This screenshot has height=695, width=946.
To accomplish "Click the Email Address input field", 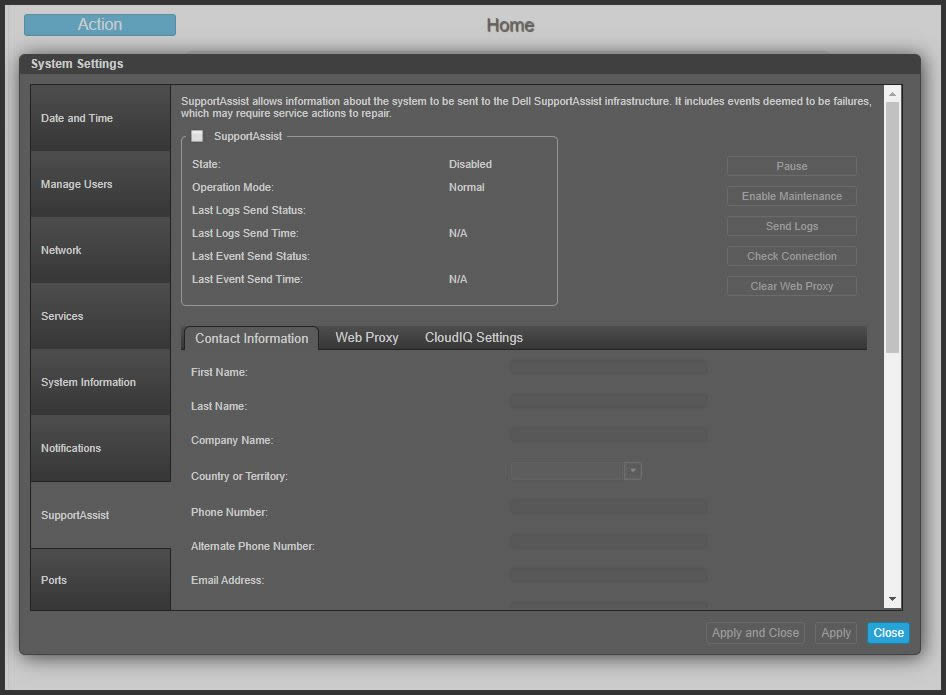I will coord(609,575).
